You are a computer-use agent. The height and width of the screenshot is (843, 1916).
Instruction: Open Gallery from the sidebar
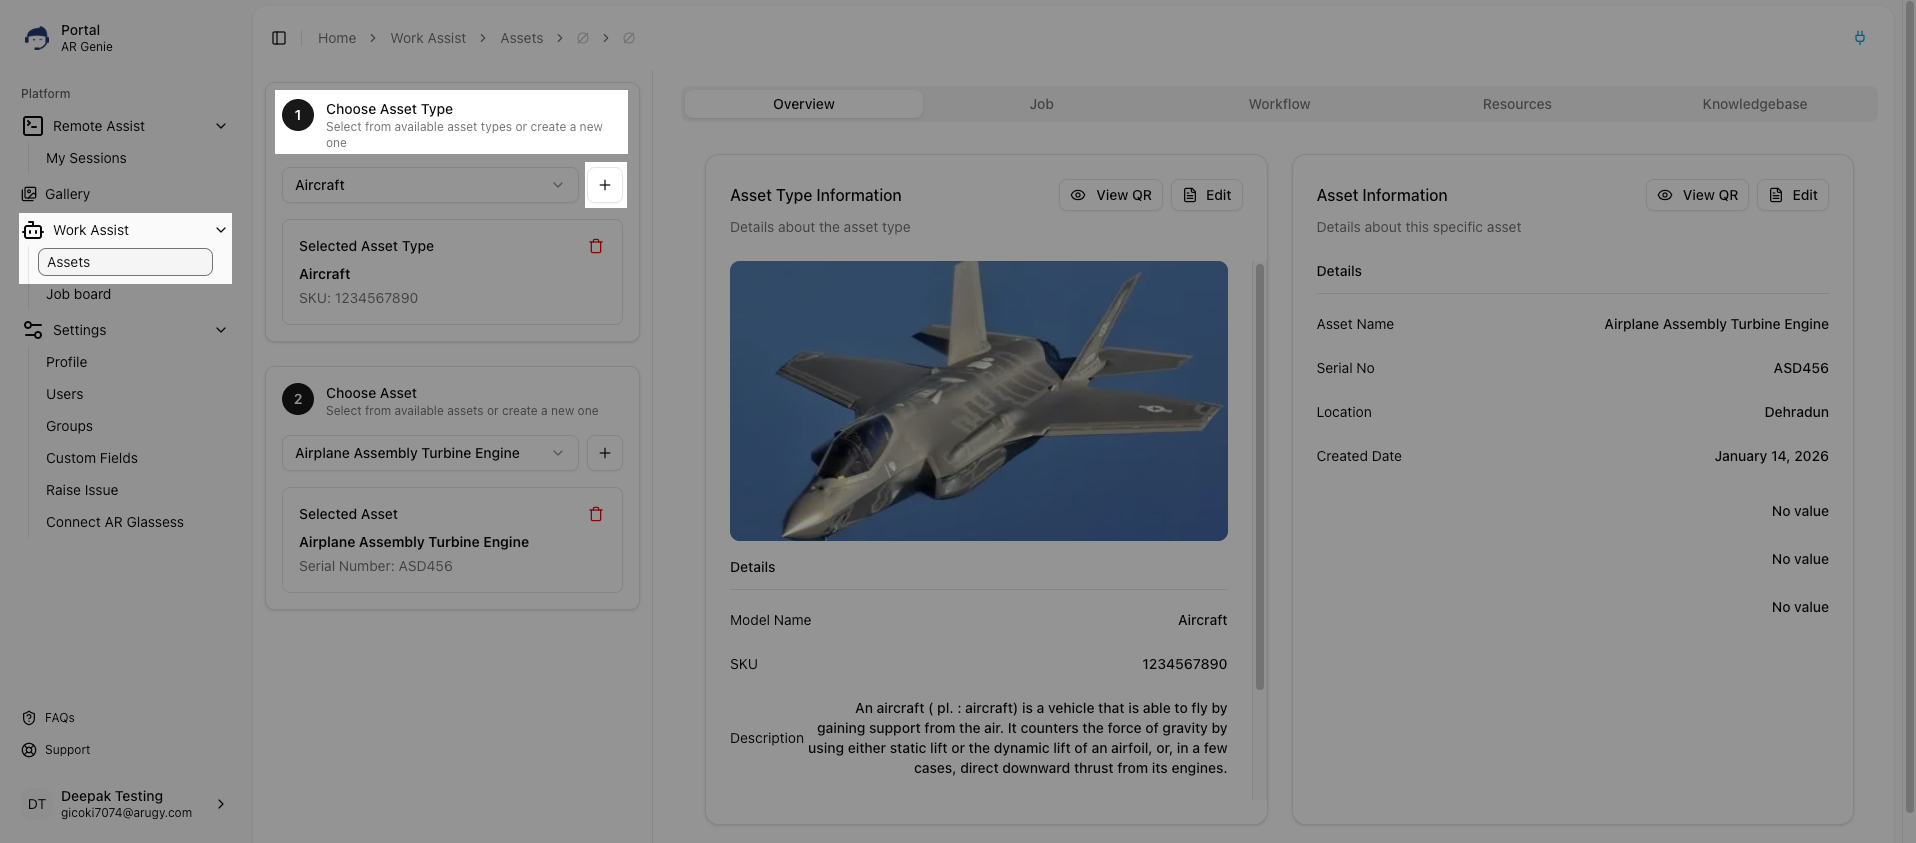click(x=67, y=194)
